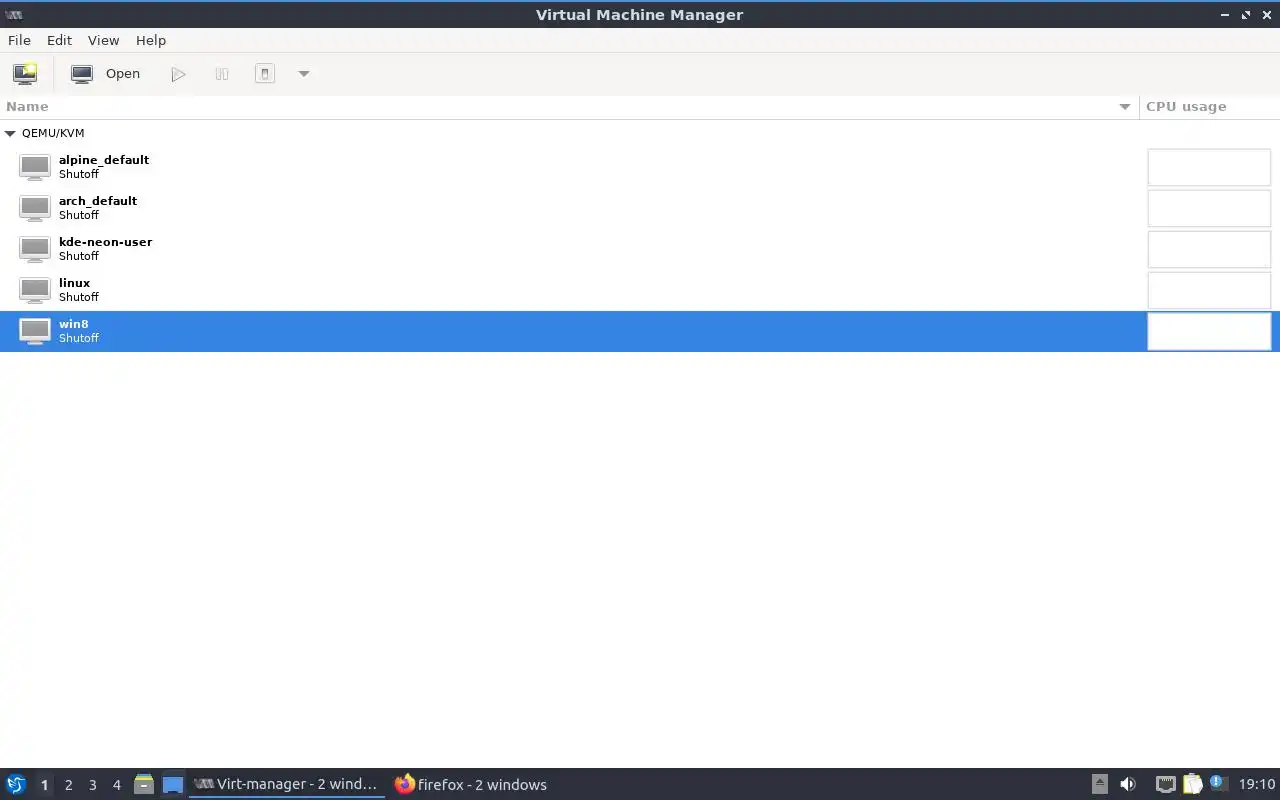
Task: Click the Run (power on) play icon
Action: coord(178,74)
